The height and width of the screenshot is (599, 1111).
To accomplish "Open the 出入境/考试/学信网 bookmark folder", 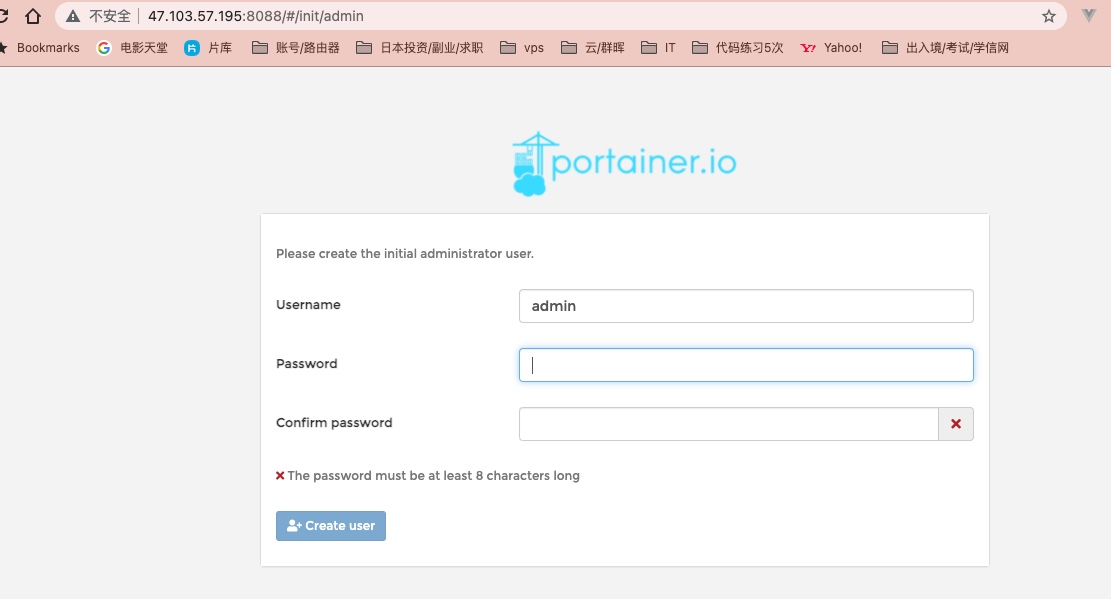I will (x=945, y=47).
